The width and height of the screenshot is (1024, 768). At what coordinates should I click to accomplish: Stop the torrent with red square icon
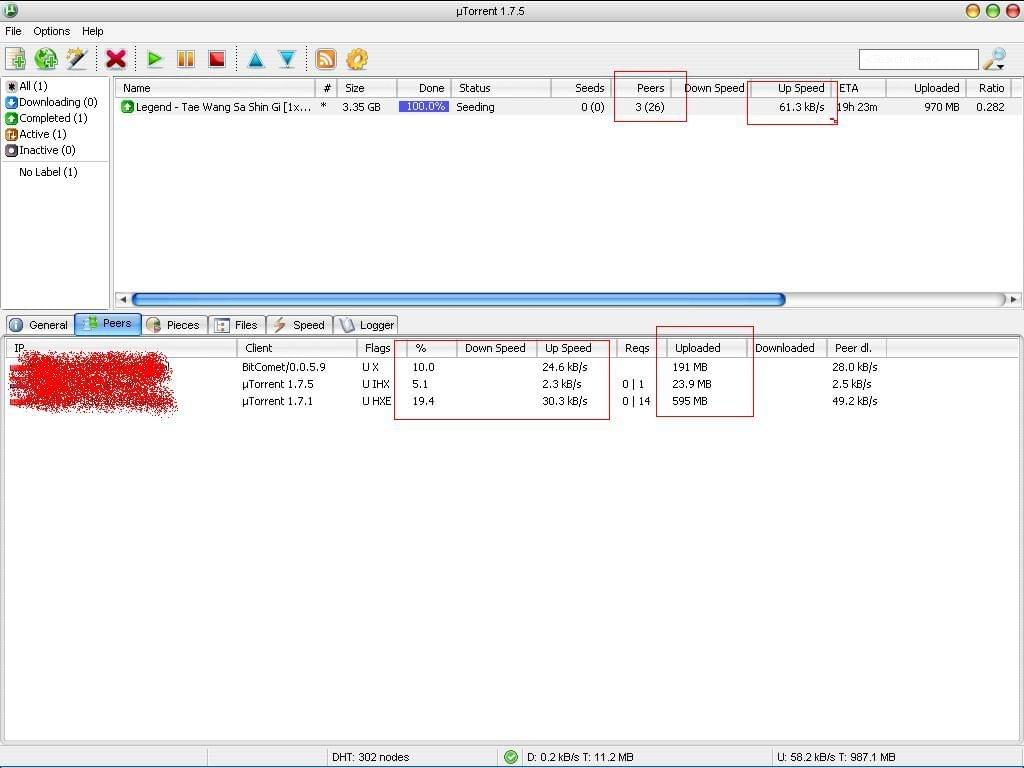coord(216,59)
